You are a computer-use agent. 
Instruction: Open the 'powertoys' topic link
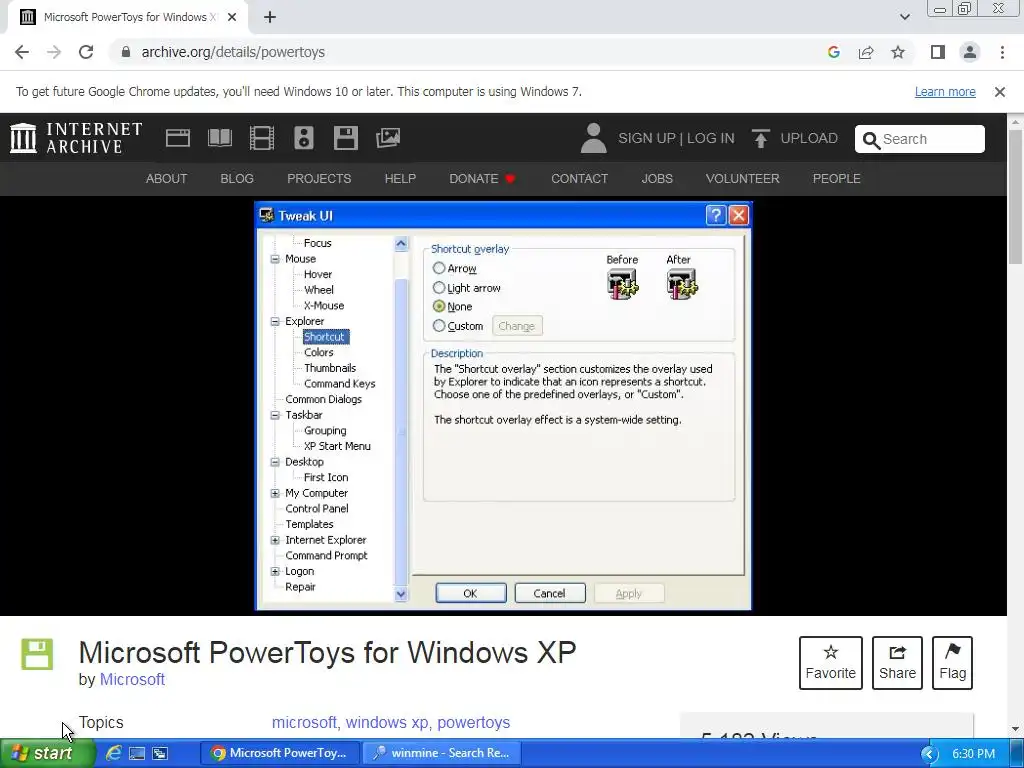pos(473,722)
